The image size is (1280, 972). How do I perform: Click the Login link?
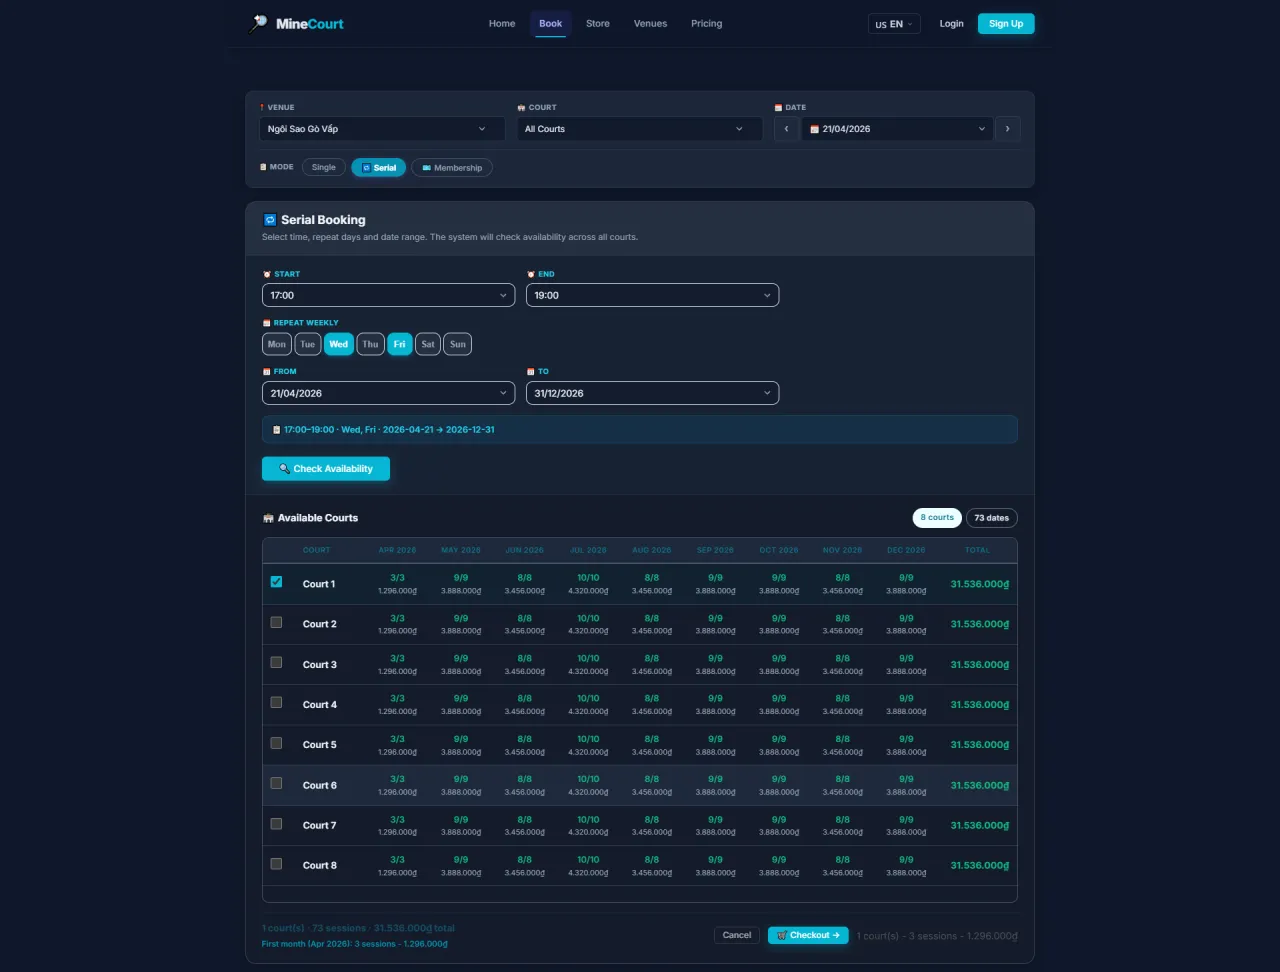pyautogui.click(x=951, y=24)
